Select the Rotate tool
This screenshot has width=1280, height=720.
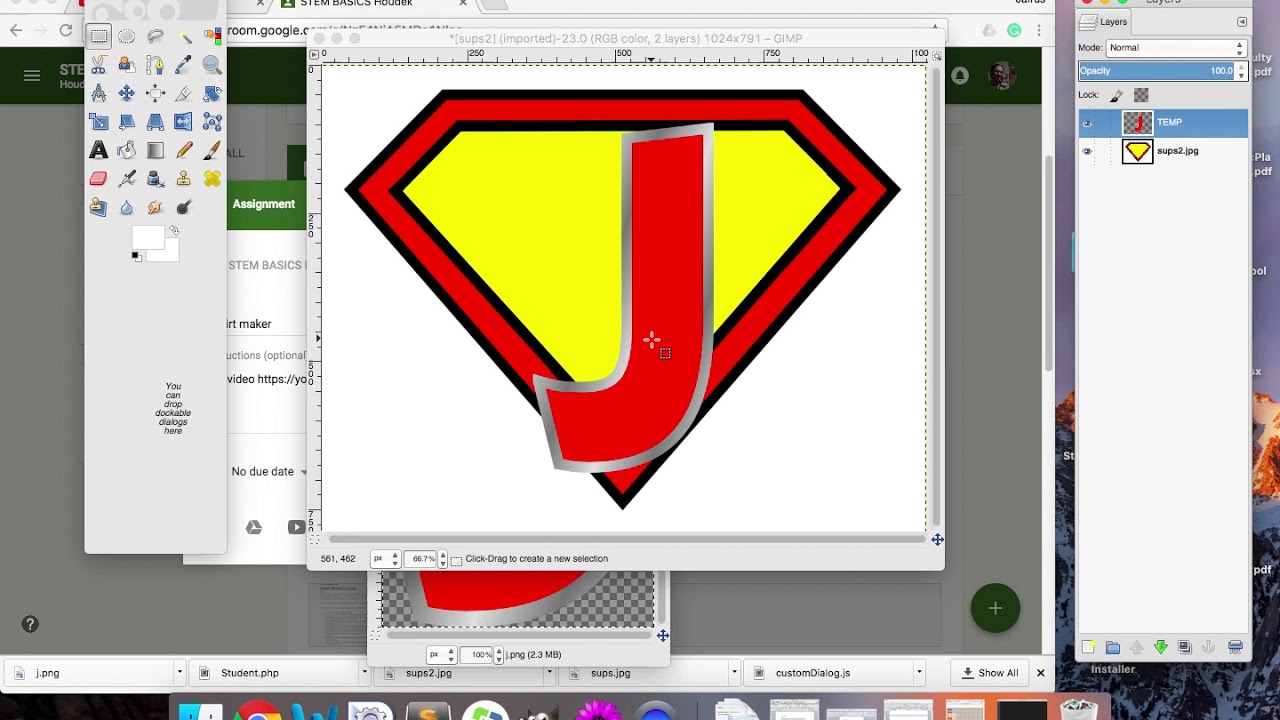tap(212, 93)
